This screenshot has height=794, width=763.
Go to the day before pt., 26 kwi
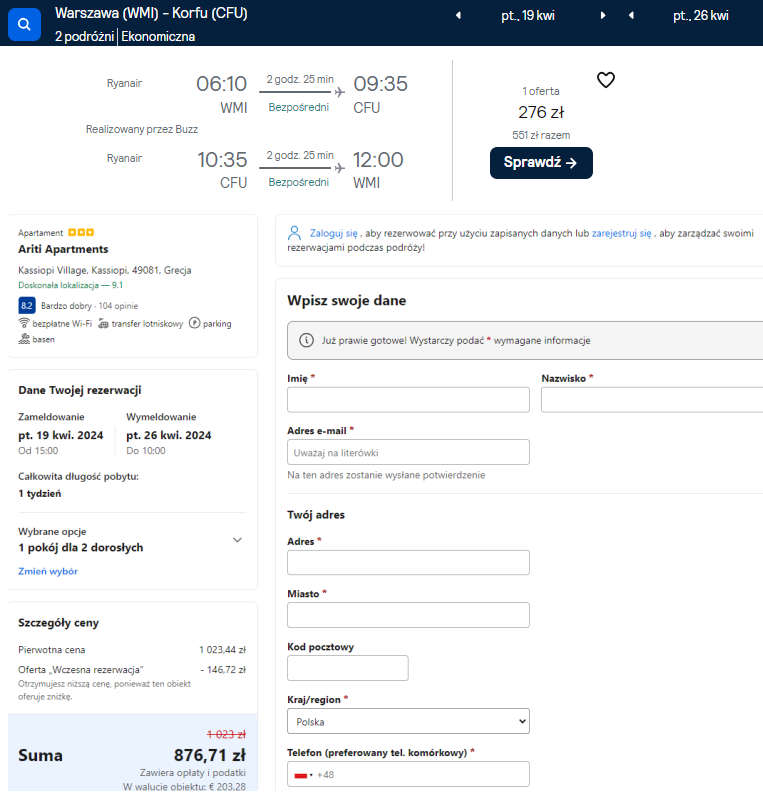(631, 15)
